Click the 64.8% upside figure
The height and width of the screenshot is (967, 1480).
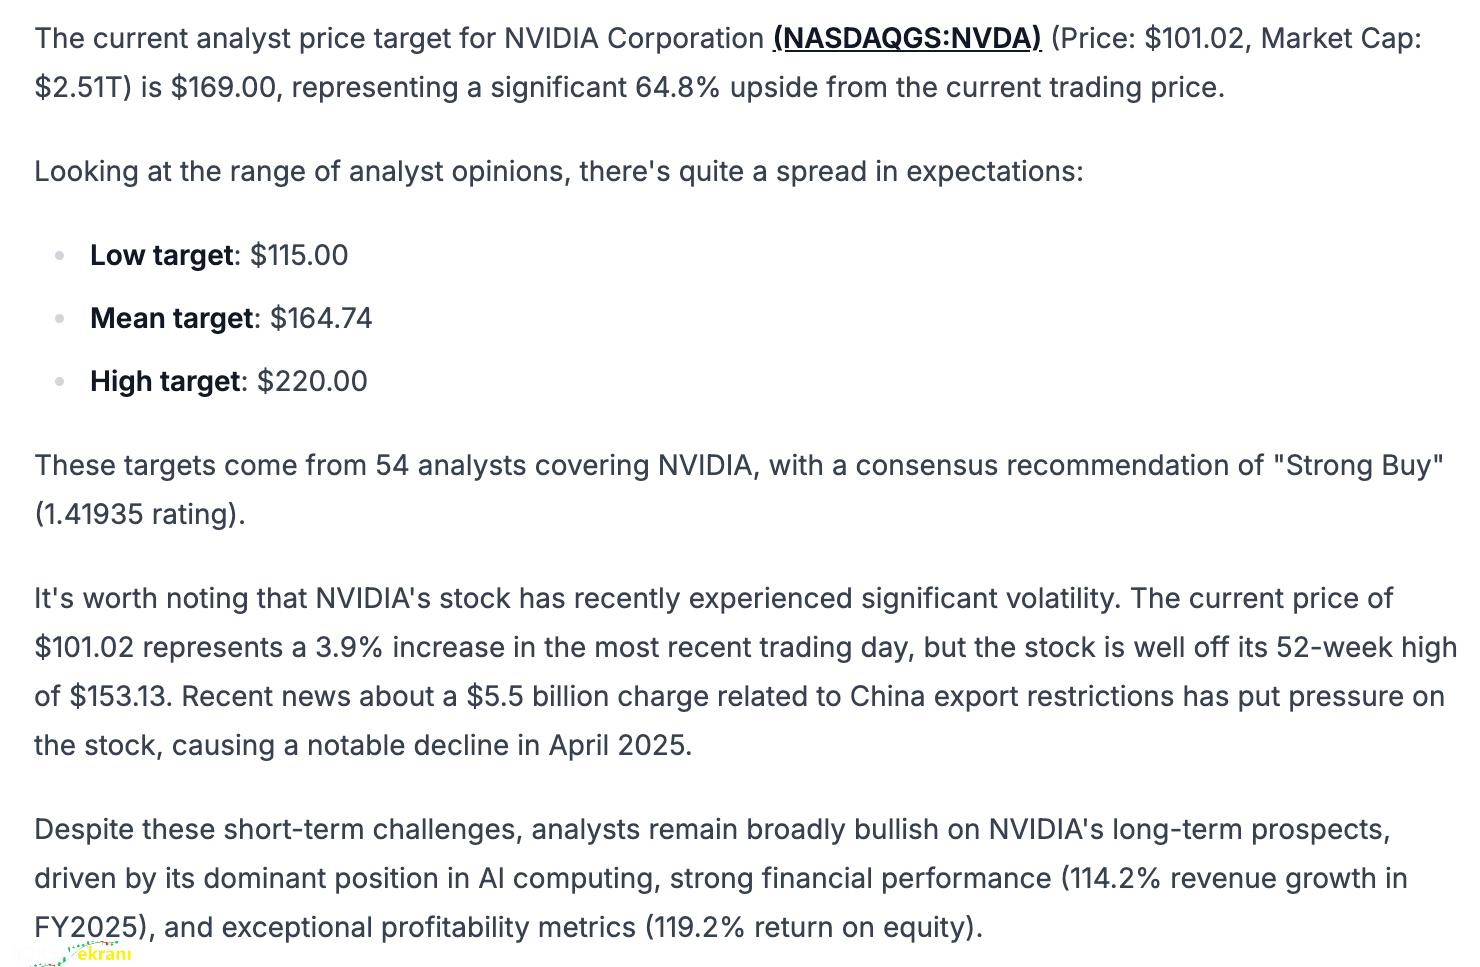point(677,87)
